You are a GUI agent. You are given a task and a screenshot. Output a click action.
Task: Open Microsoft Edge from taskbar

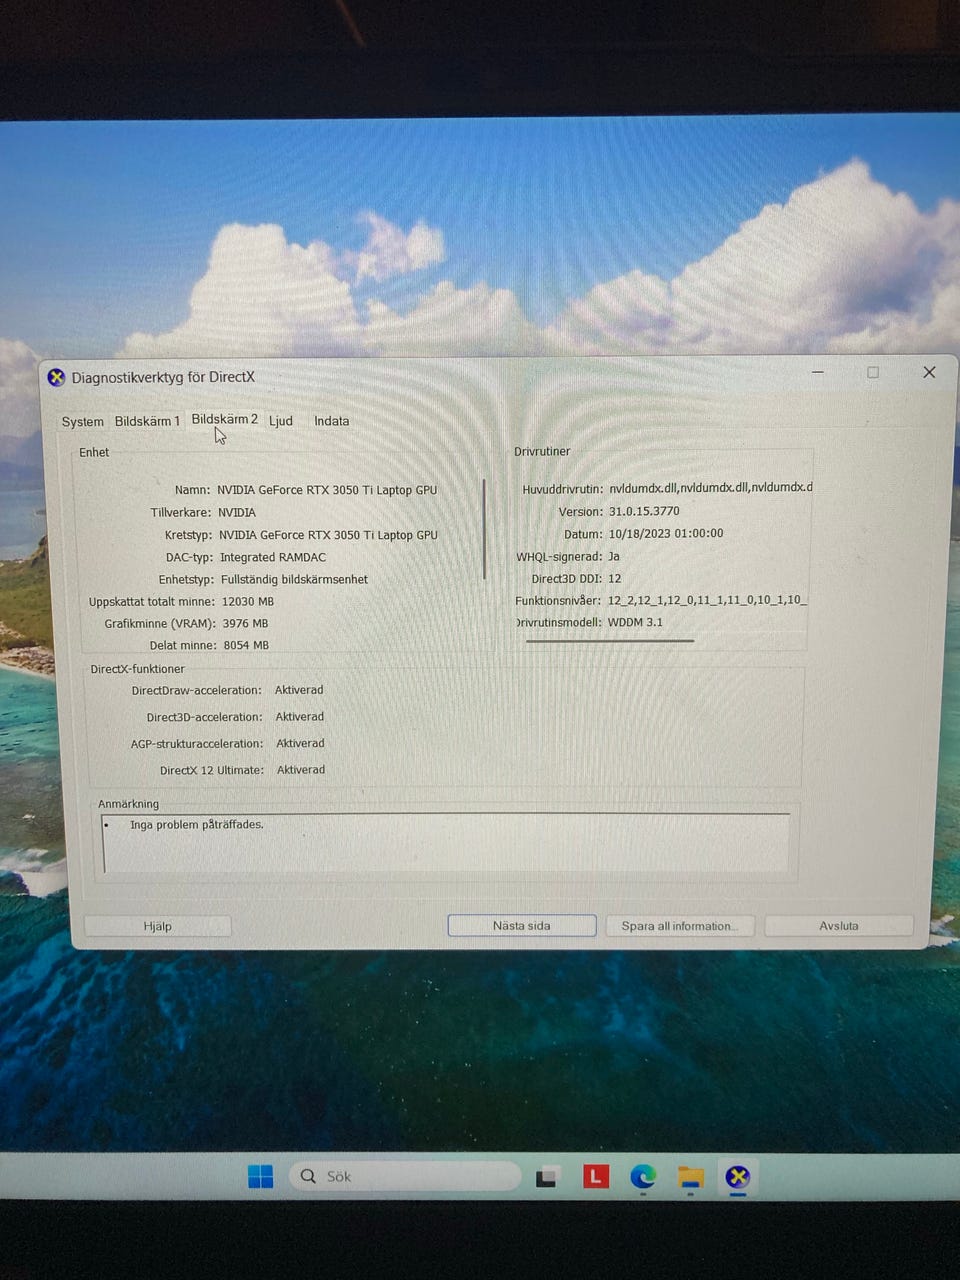coord(643,1177)
